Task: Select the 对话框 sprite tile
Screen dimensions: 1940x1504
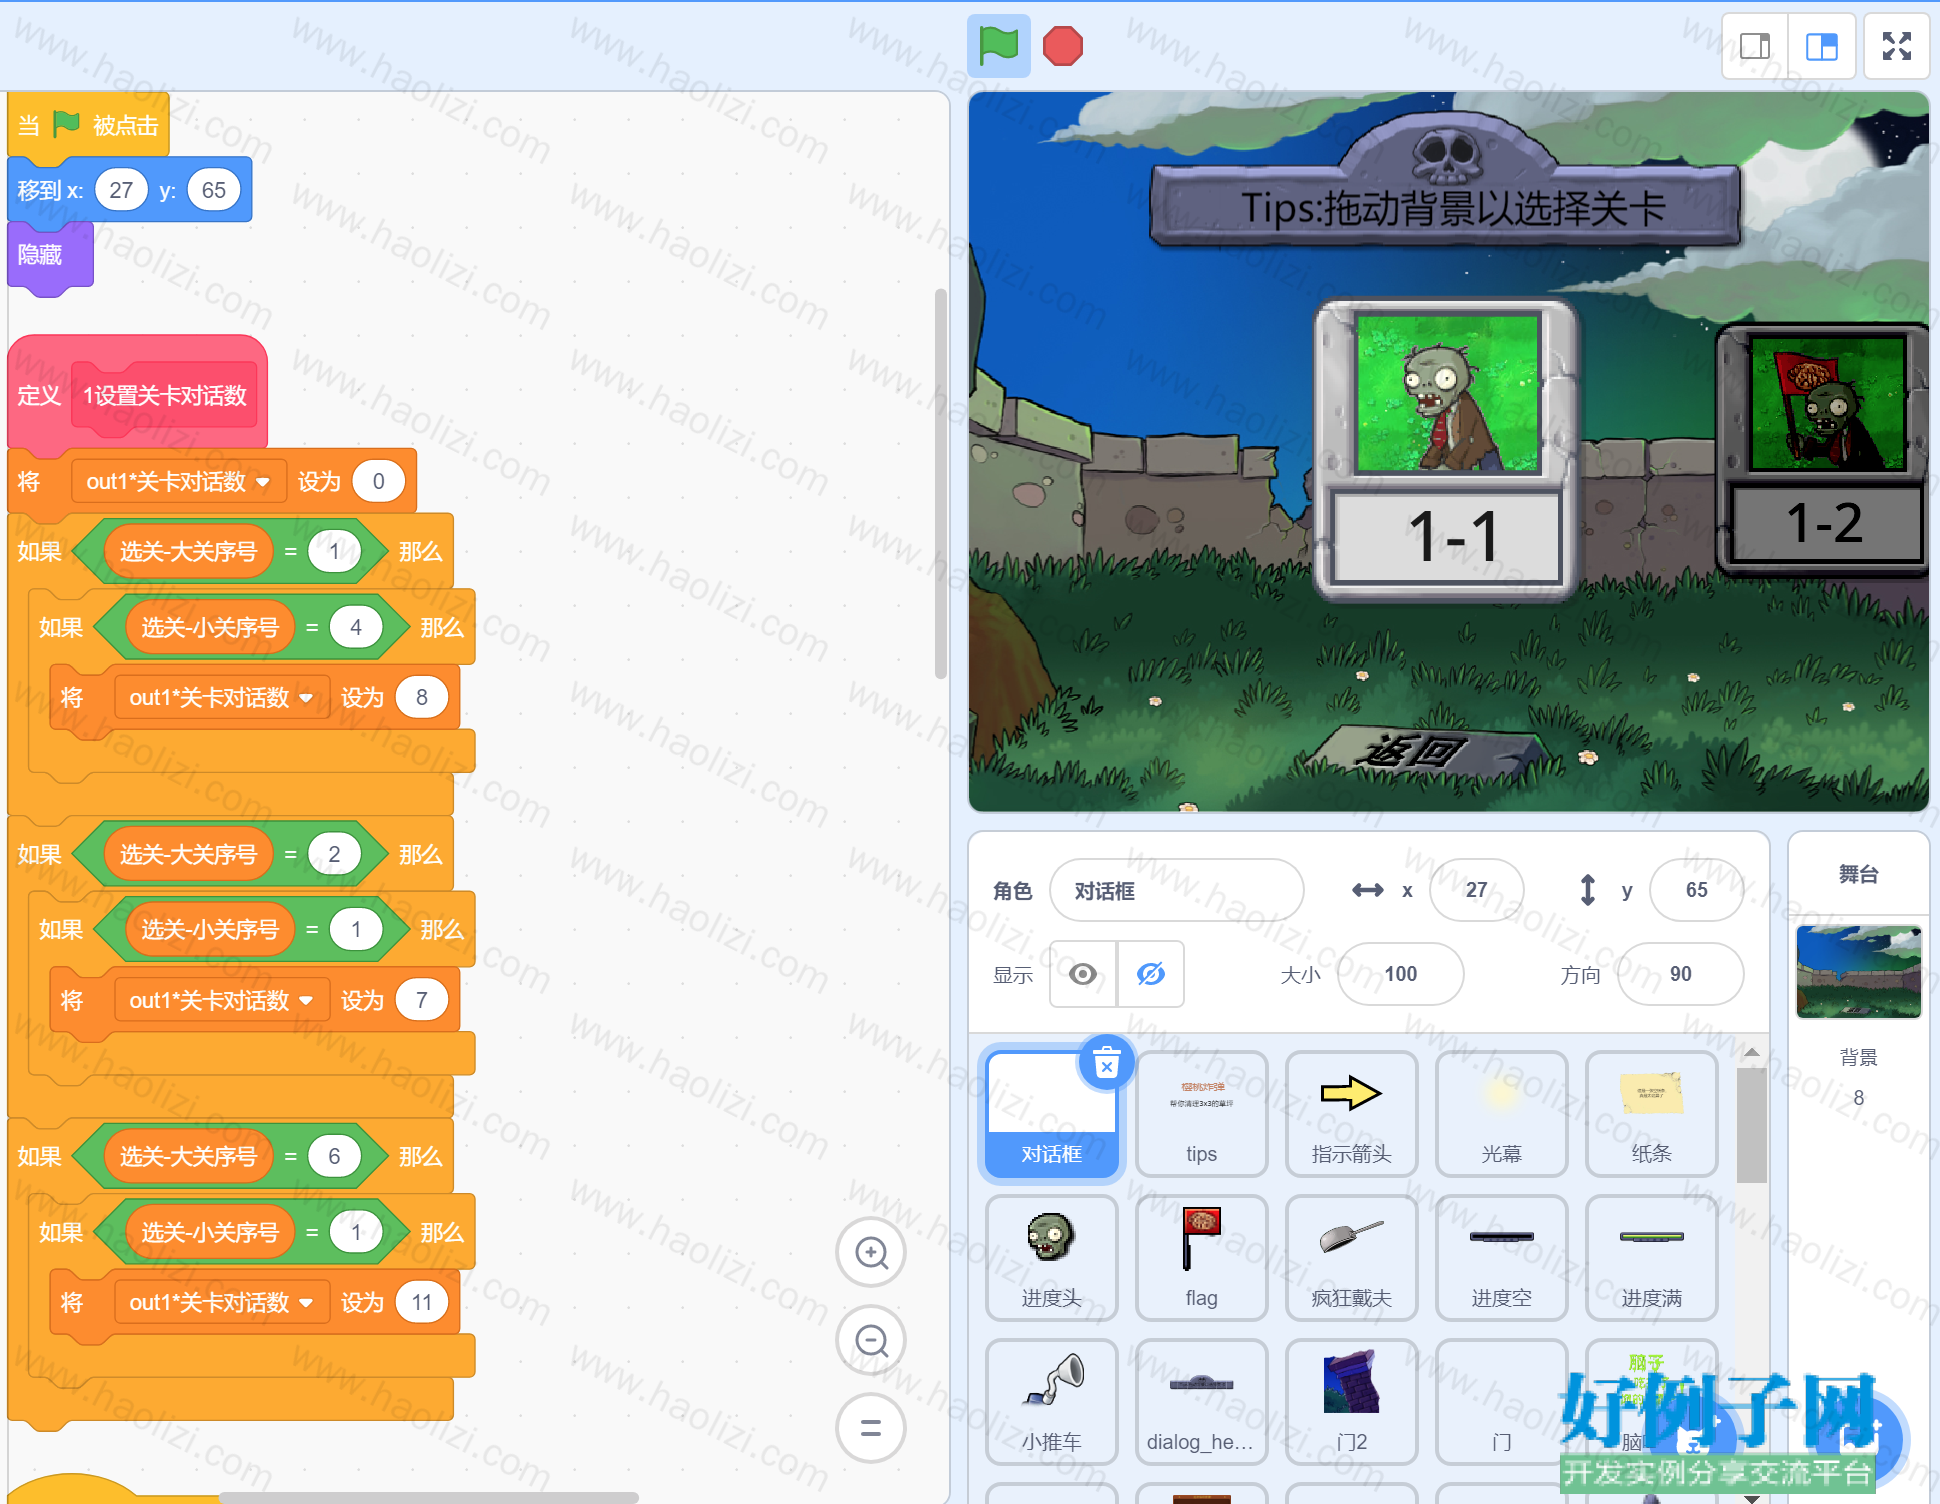Action: [x=1052, y=1114]
